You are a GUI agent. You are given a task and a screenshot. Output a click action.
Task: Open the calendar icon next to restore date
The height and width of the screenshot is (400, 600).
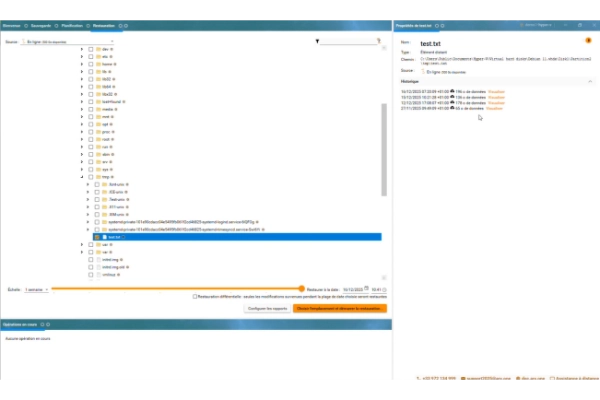click(x=366, y=288)
